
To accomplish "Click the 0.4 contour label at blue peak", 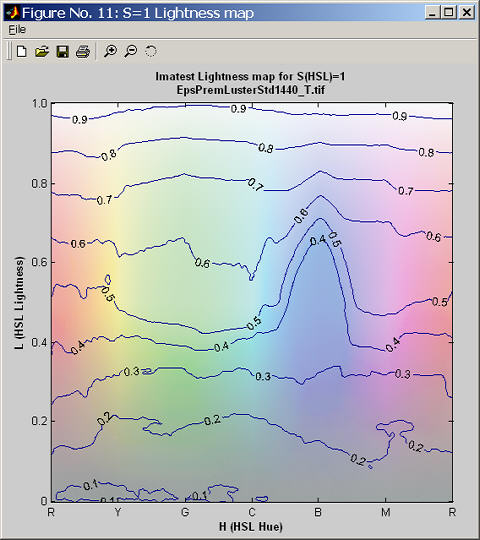I will point(318,240).
